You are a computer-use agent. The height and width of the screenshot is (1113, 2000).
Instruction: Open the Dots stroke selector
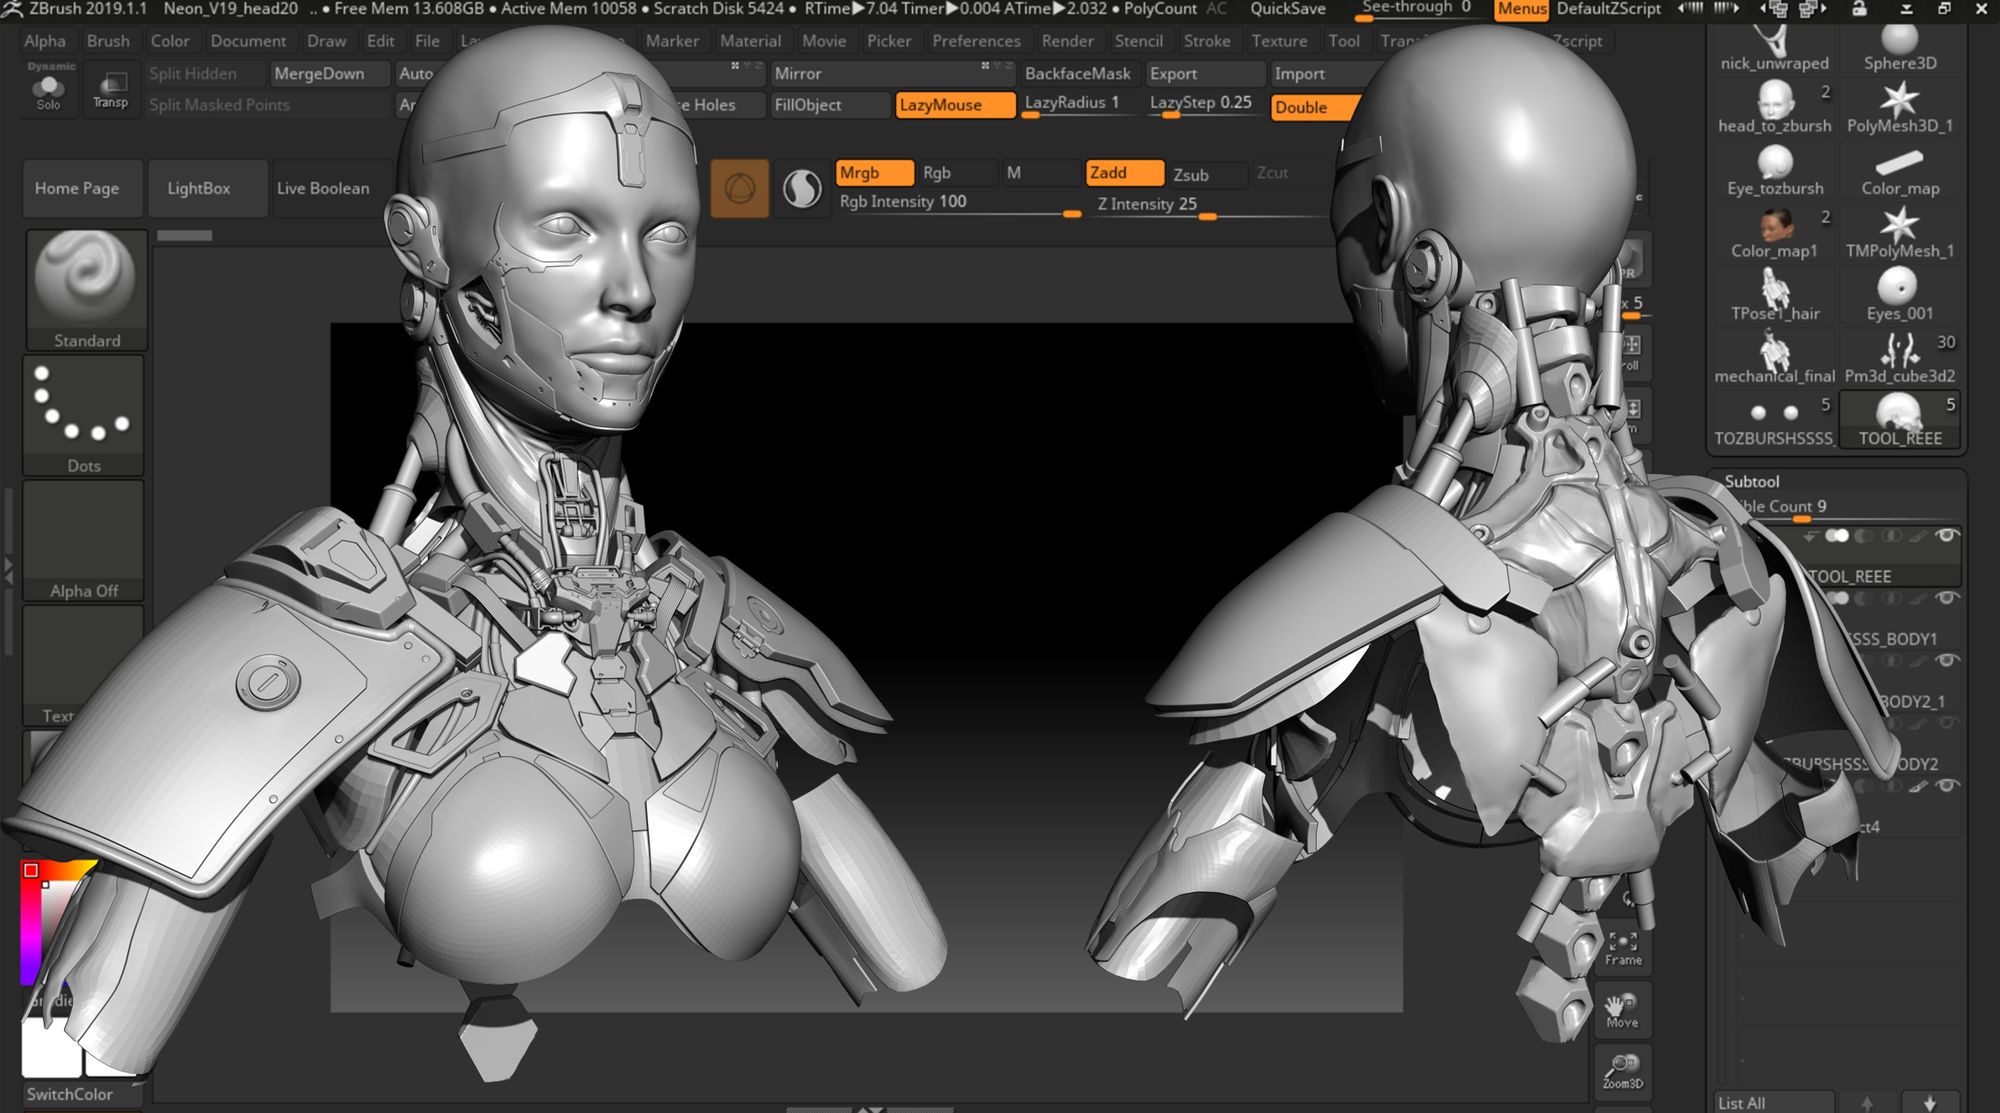tap(84, 415)
